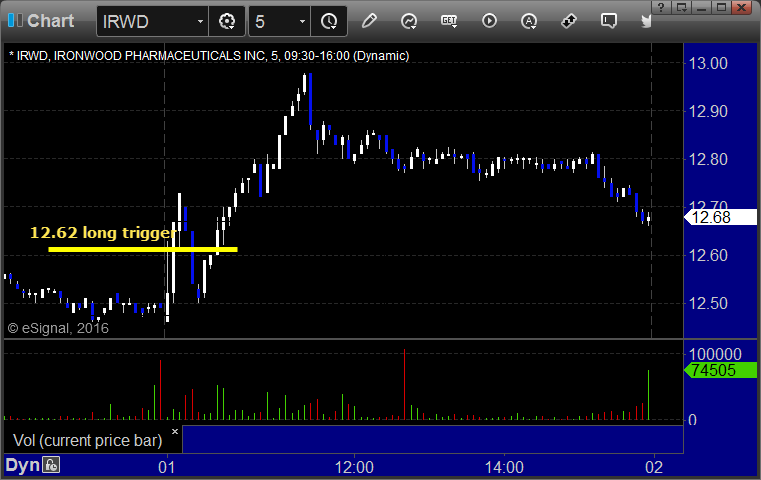Toggle the lock icon next to Dyn
Image resolution: width=761 pixels, height=480 pixels.
pos(51,465)
